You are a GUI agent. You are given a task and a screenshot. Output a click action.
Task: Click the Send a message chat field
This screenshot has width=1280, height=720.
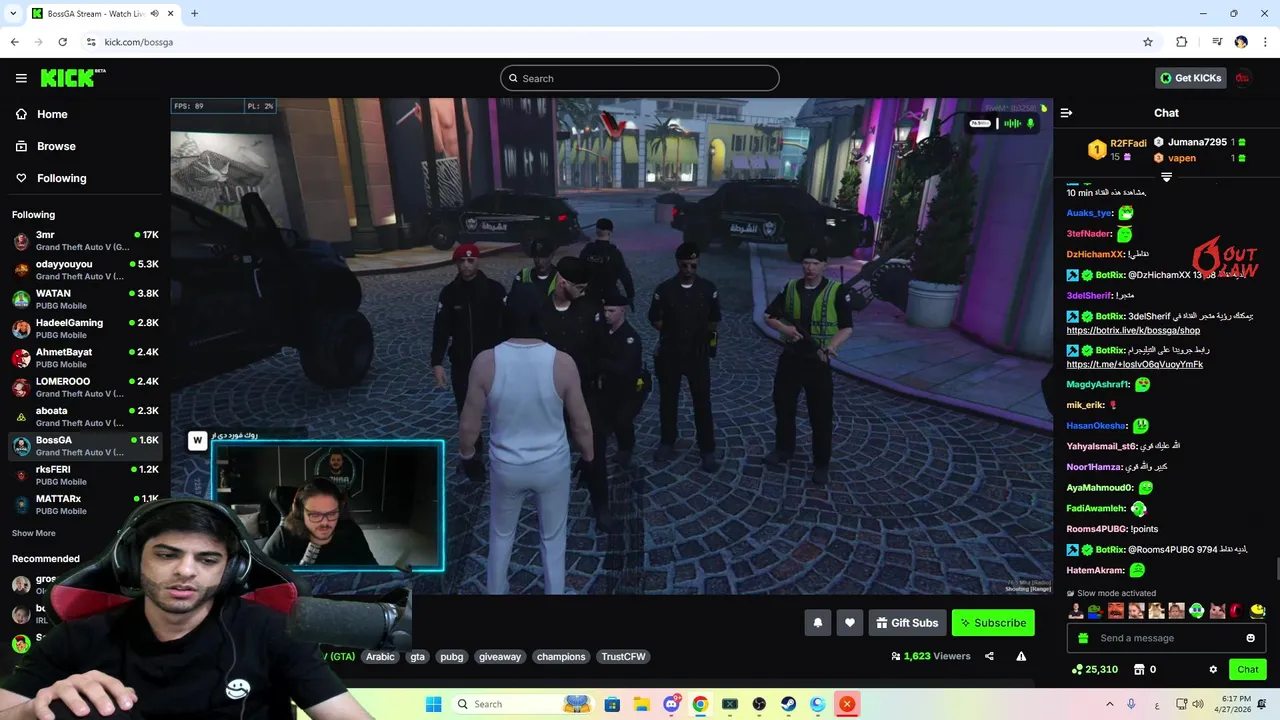[1165, 638]
